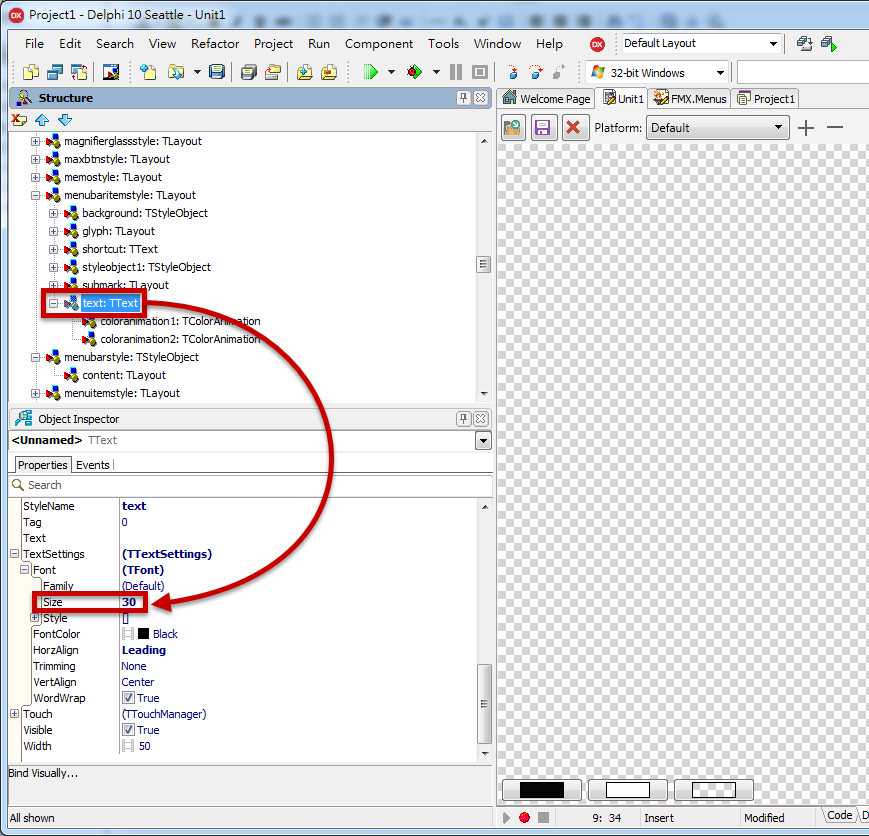The width and height of the screenshot is (869, 836).
Task: Pin the Structure panel
Action: pos(463,98)
